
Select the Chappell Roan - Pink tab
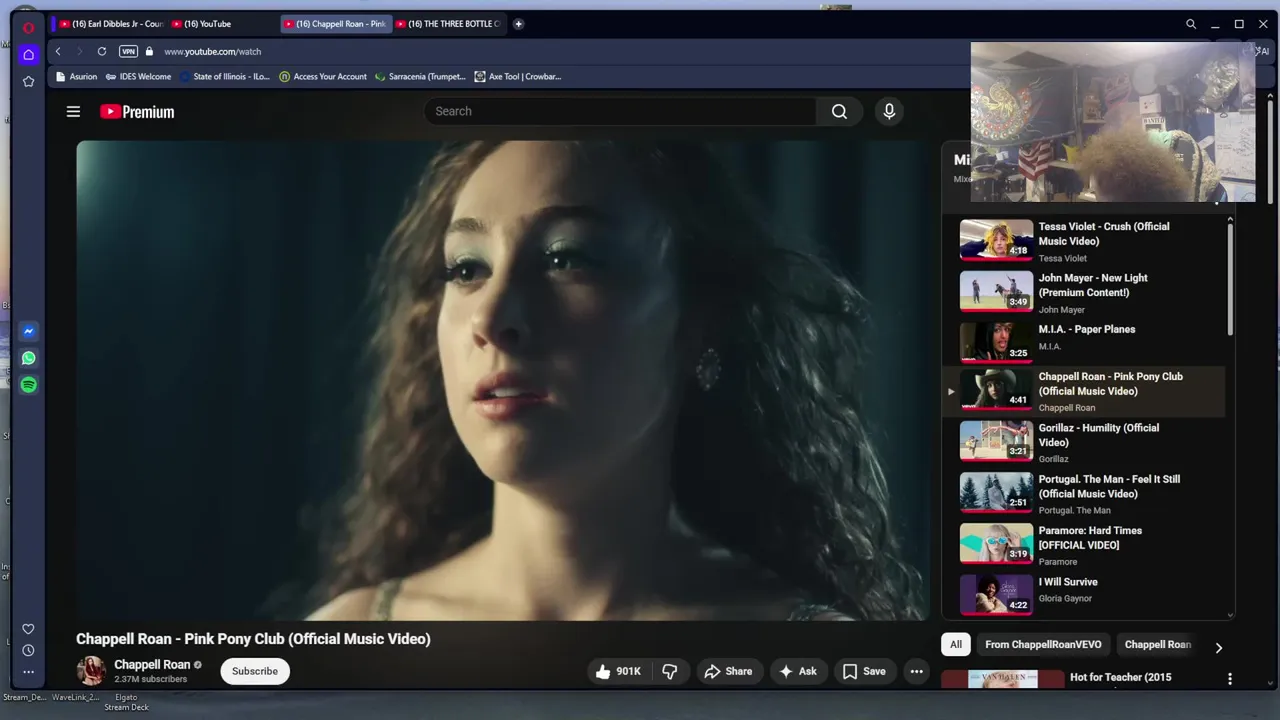point(334,24)
